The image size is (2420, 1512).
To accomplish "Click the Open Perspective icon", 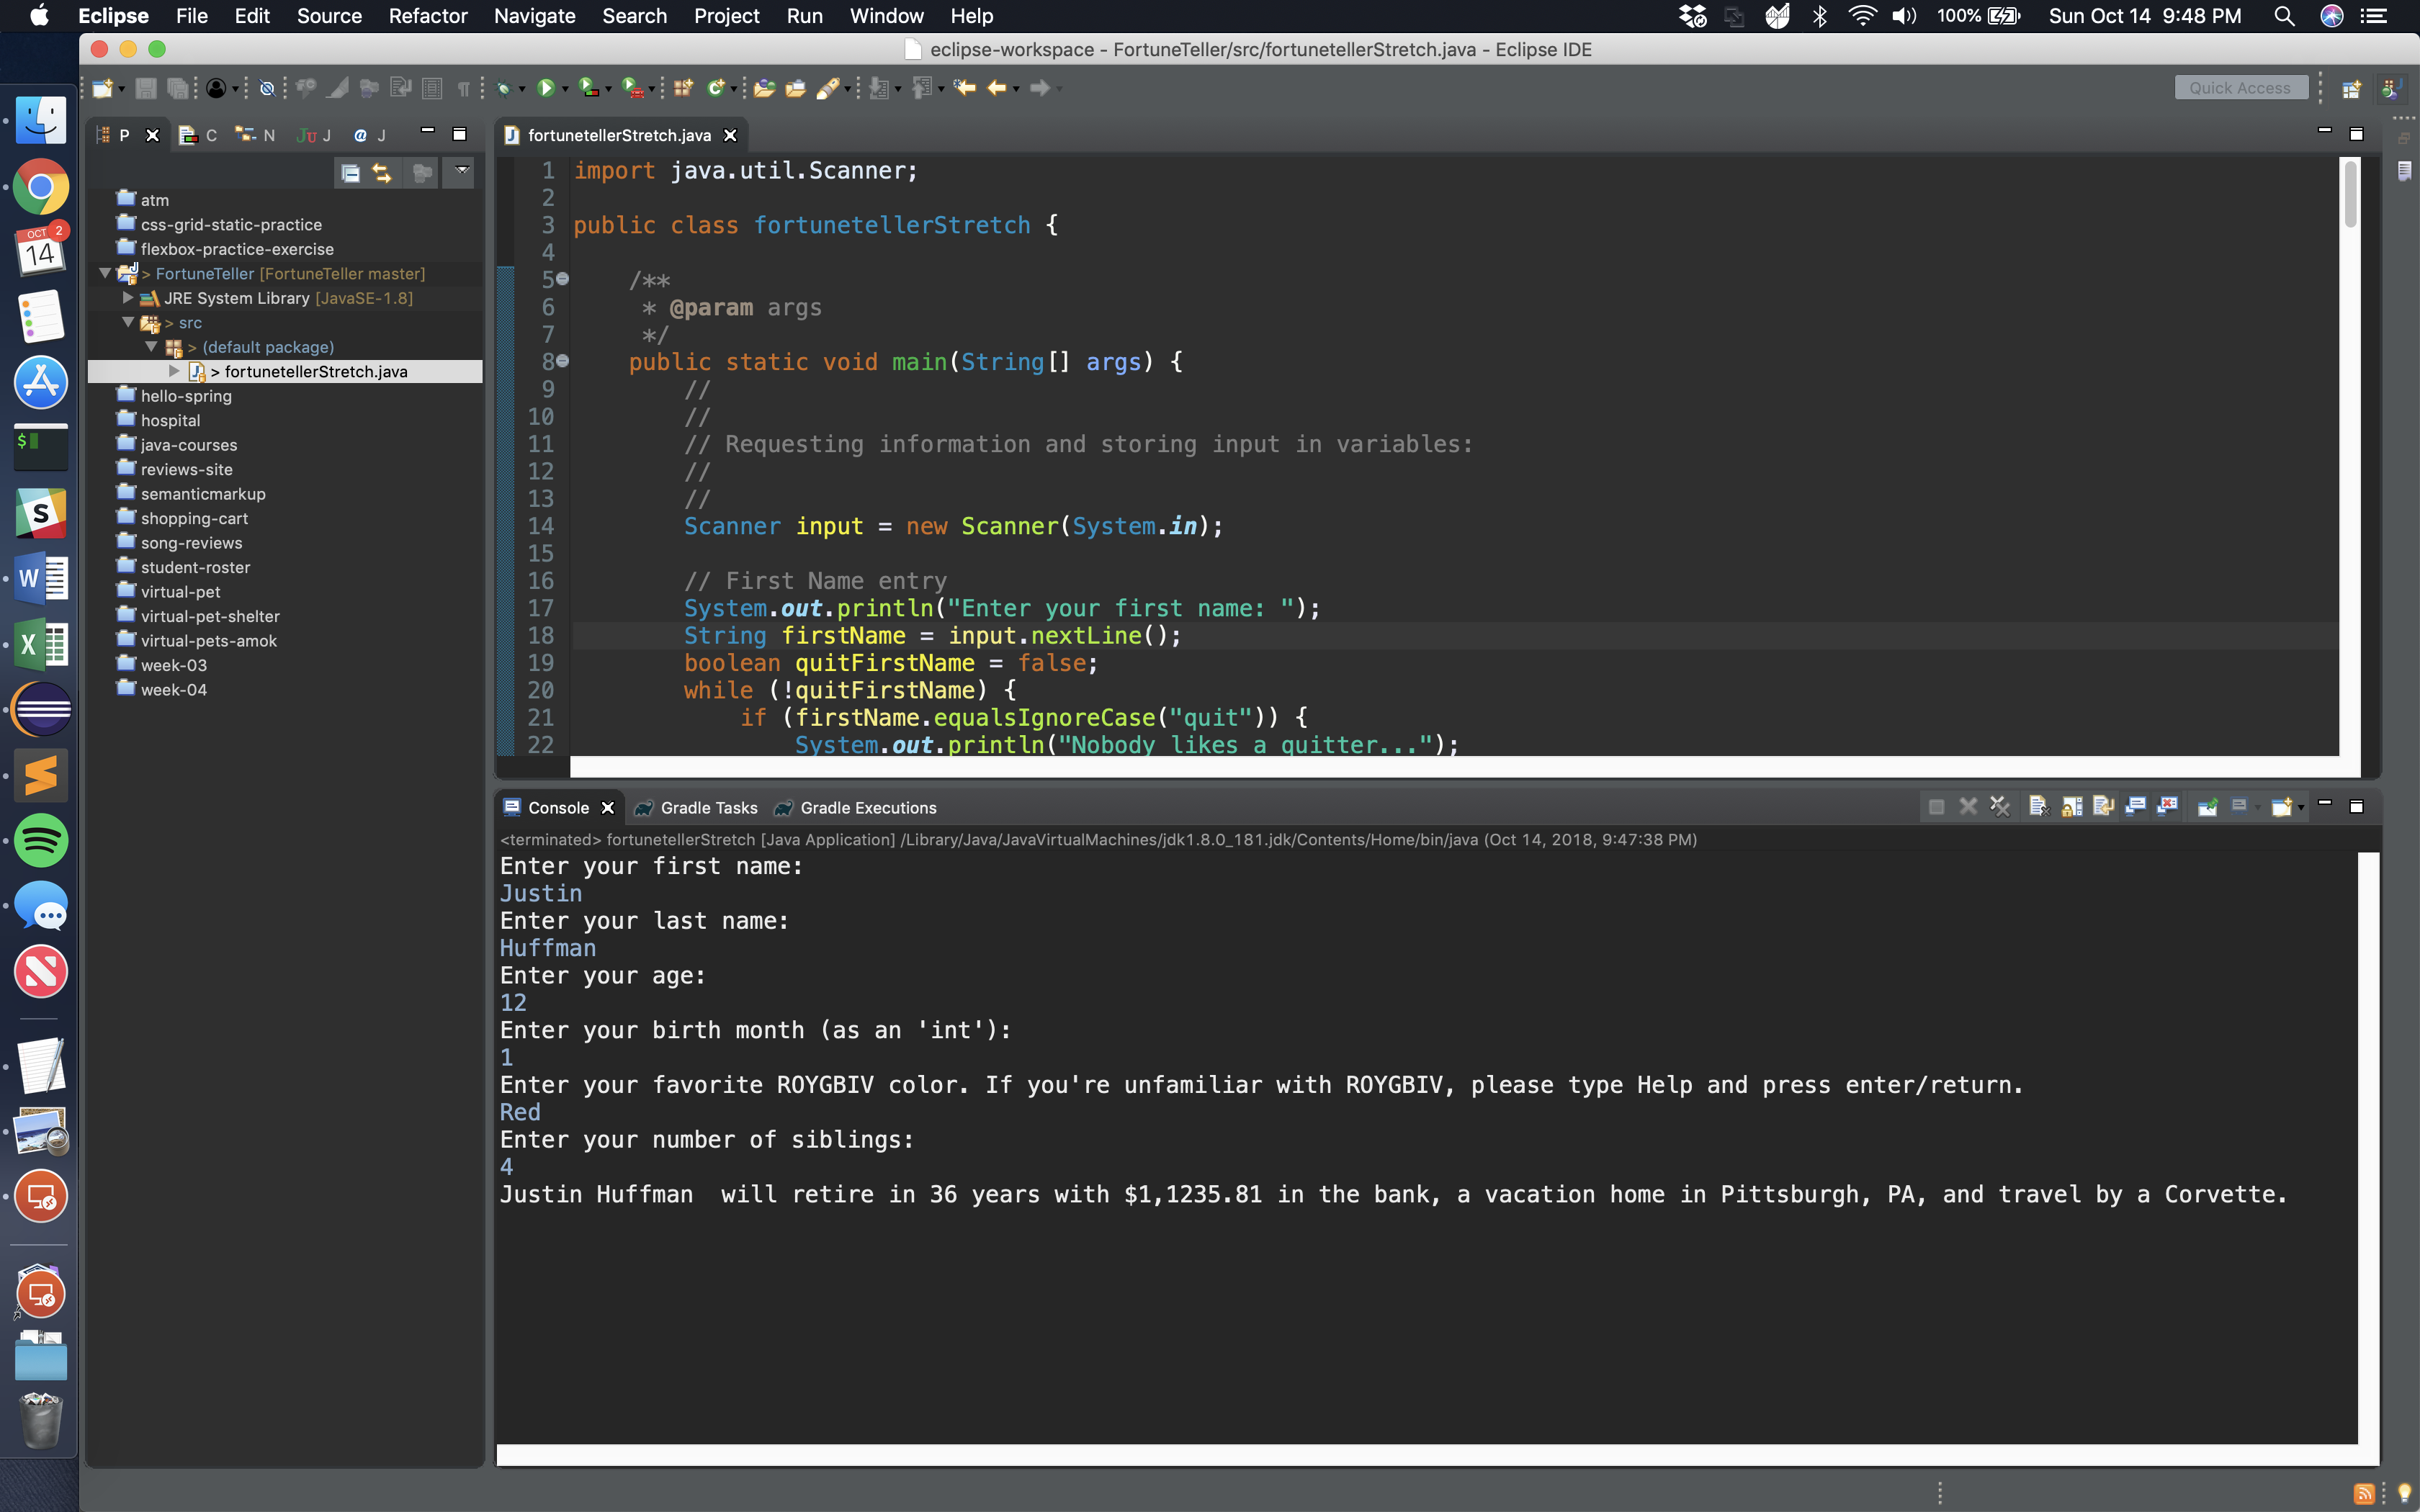I will pyautogui.click(x=2352, y=89).
